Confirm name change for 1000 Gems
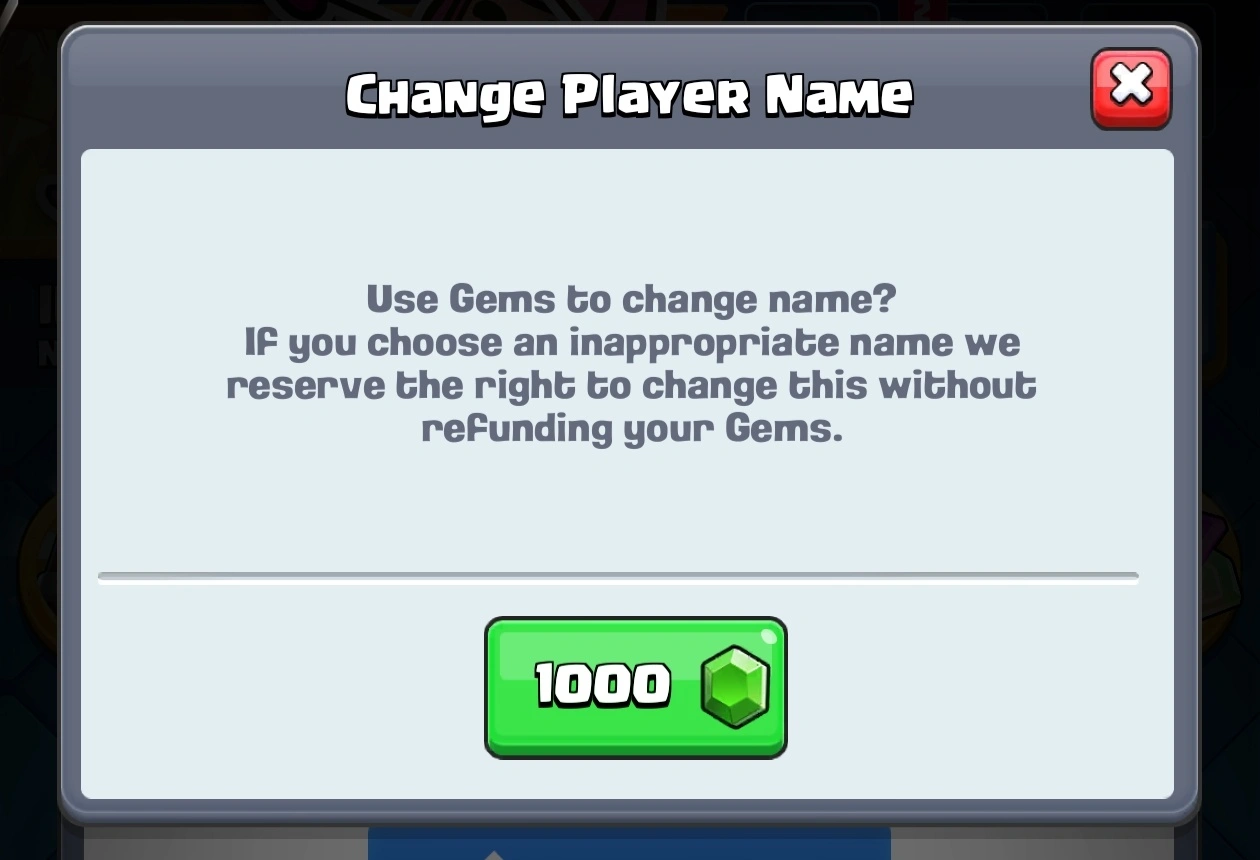The height and width of the screenshot is (860, 1260). [636, 688]
